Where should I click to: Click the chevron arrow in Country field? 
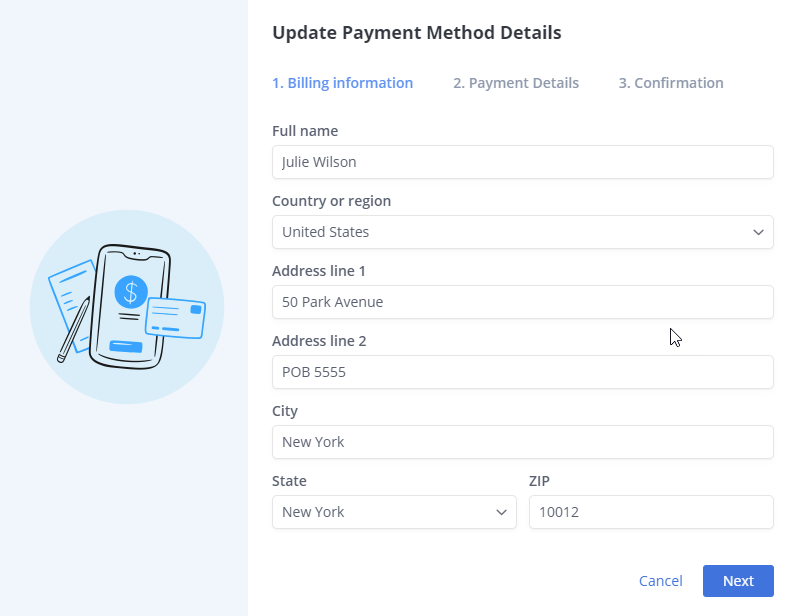click(758, 232)
